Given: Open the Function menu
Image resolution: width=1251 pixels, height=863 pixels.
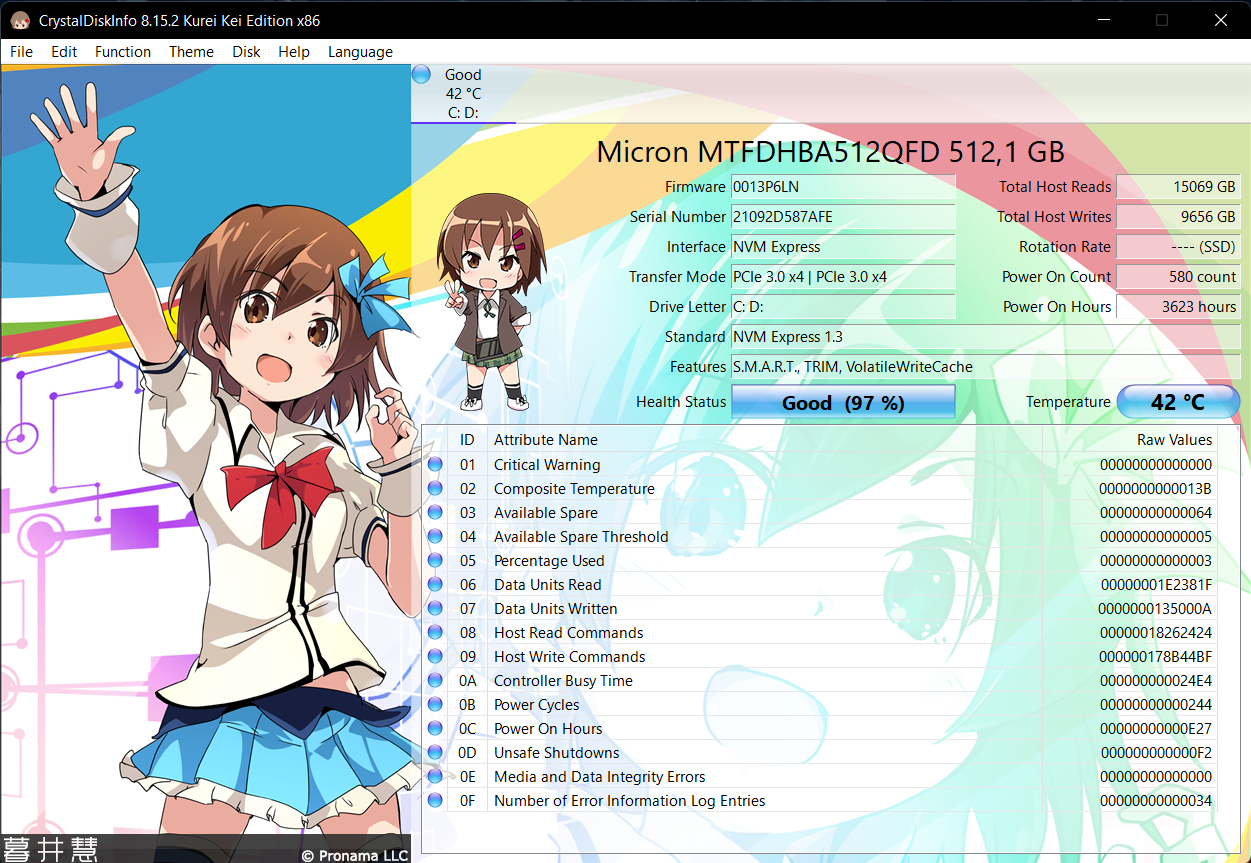Looking at the screenshot, I should pyautogui.click(x=123, y=52).
